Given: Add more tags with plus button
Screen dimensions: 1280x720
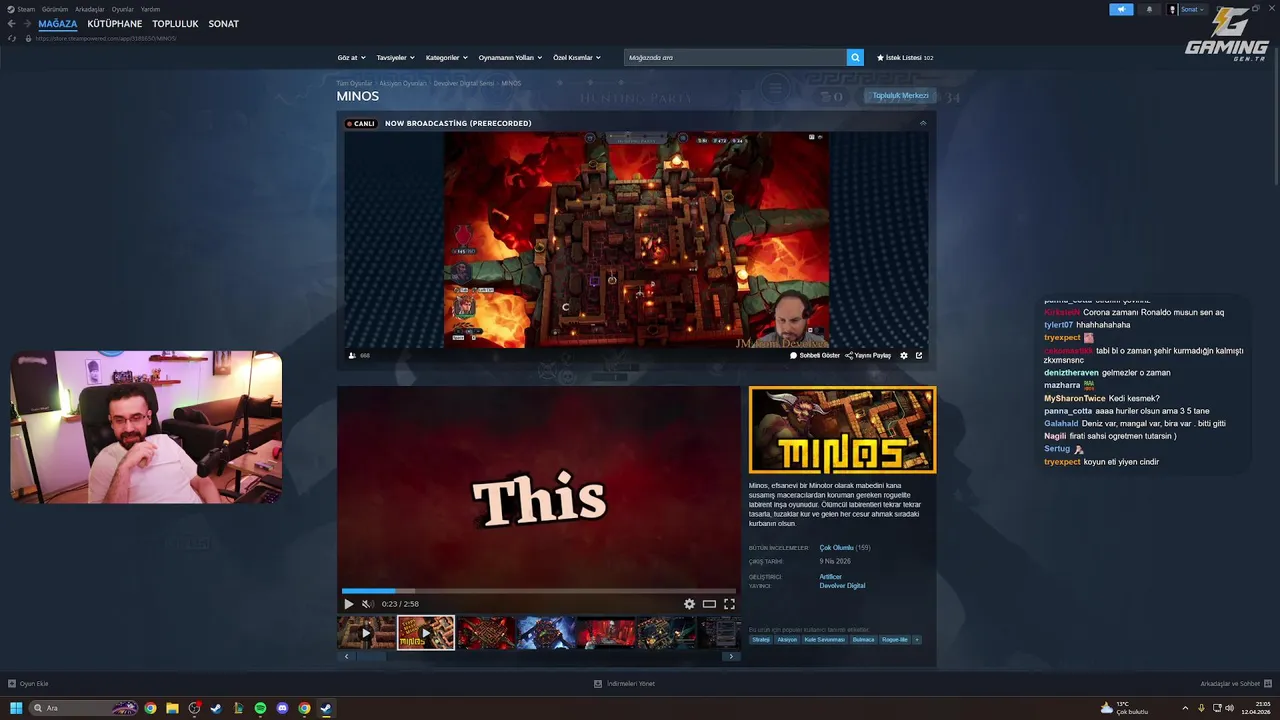Looking at the screenshot, I should 917,640.
